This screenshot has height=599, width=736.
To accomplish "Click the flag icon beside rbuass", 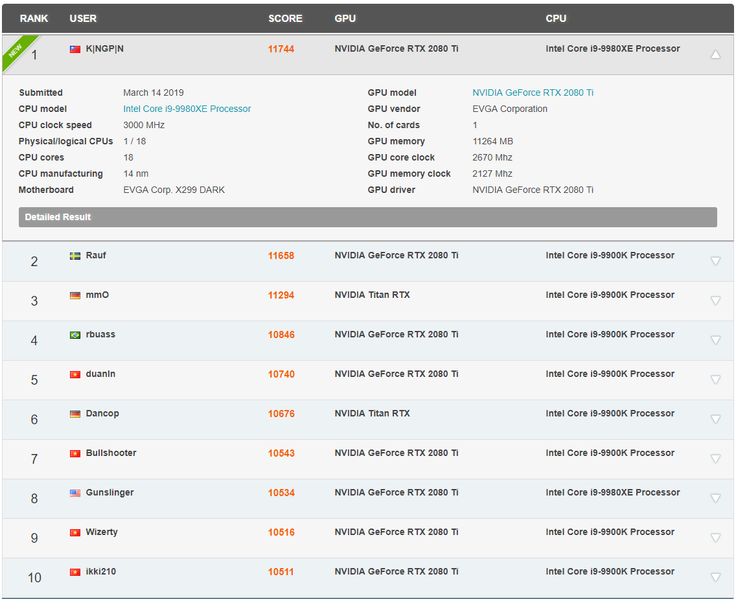I will tap(75, 335).
